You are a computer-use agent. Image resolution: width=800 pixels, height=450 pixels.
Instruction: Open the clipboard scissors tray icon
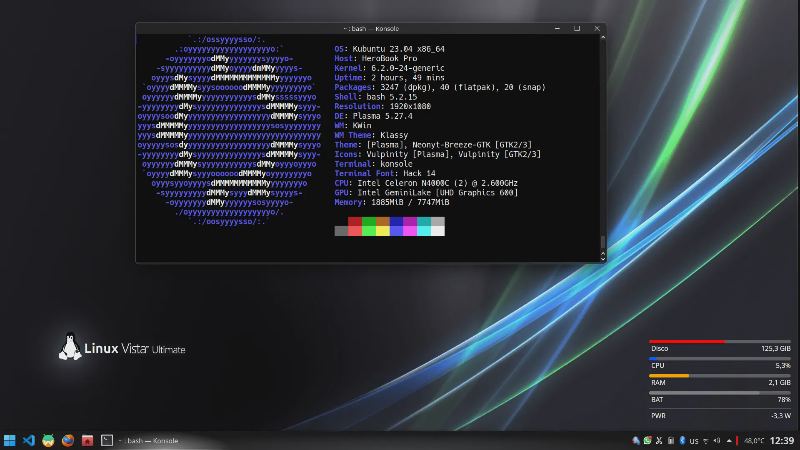point(659,440)
